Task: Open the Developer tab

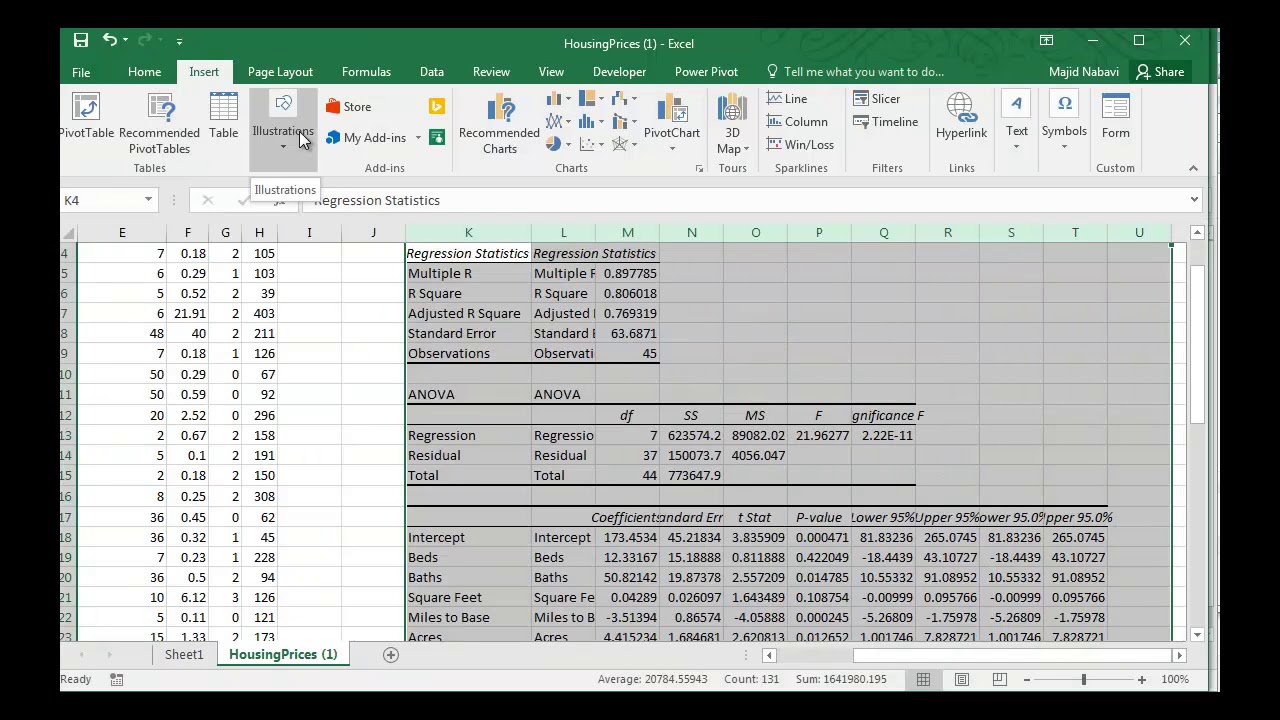Action: coord(619,72)
